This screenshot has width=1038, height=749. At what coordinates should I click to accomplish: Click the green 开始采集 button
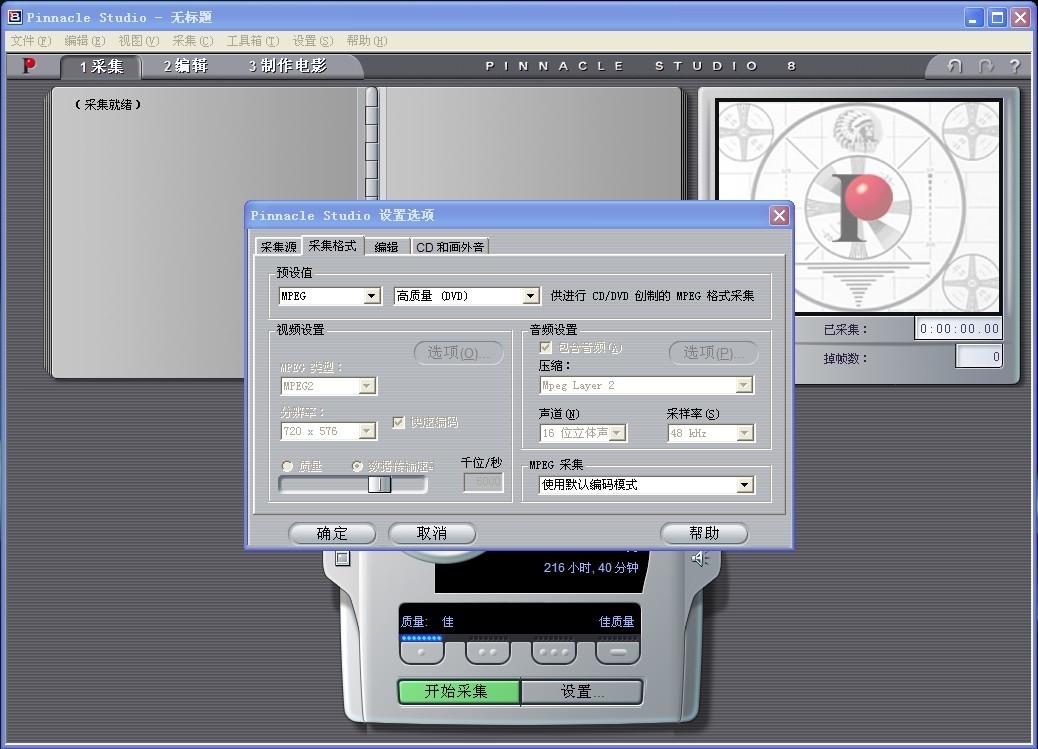click(x=457, y=691)
